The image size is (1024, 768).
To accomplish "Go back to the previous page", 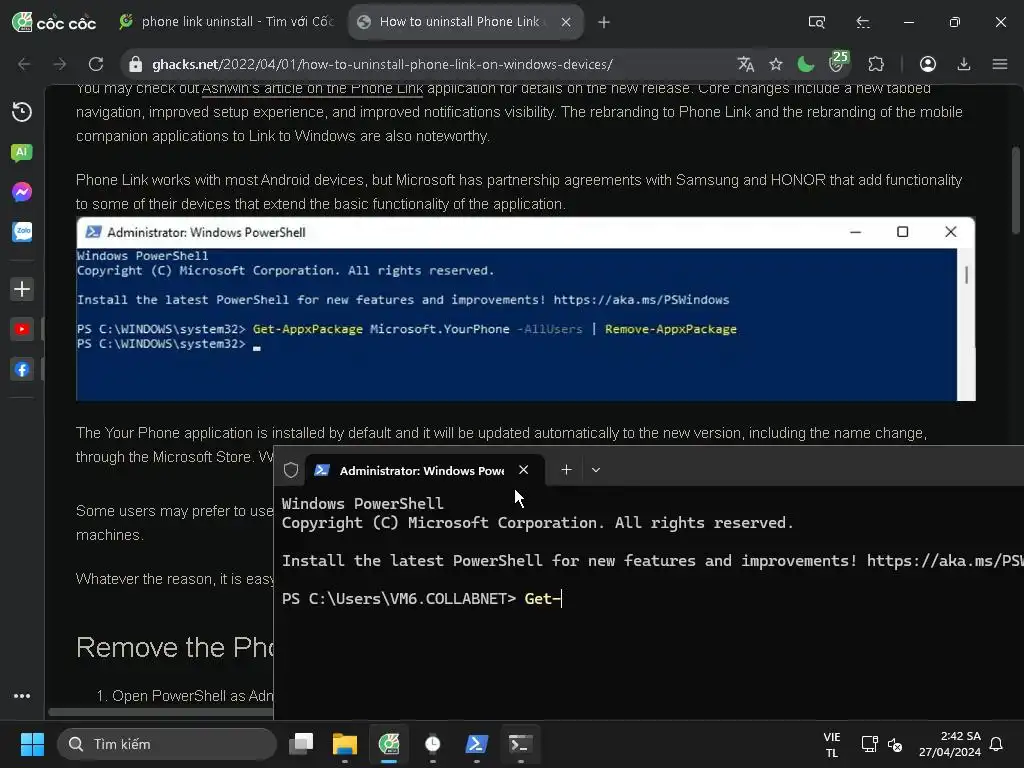I will pos(24,64).
